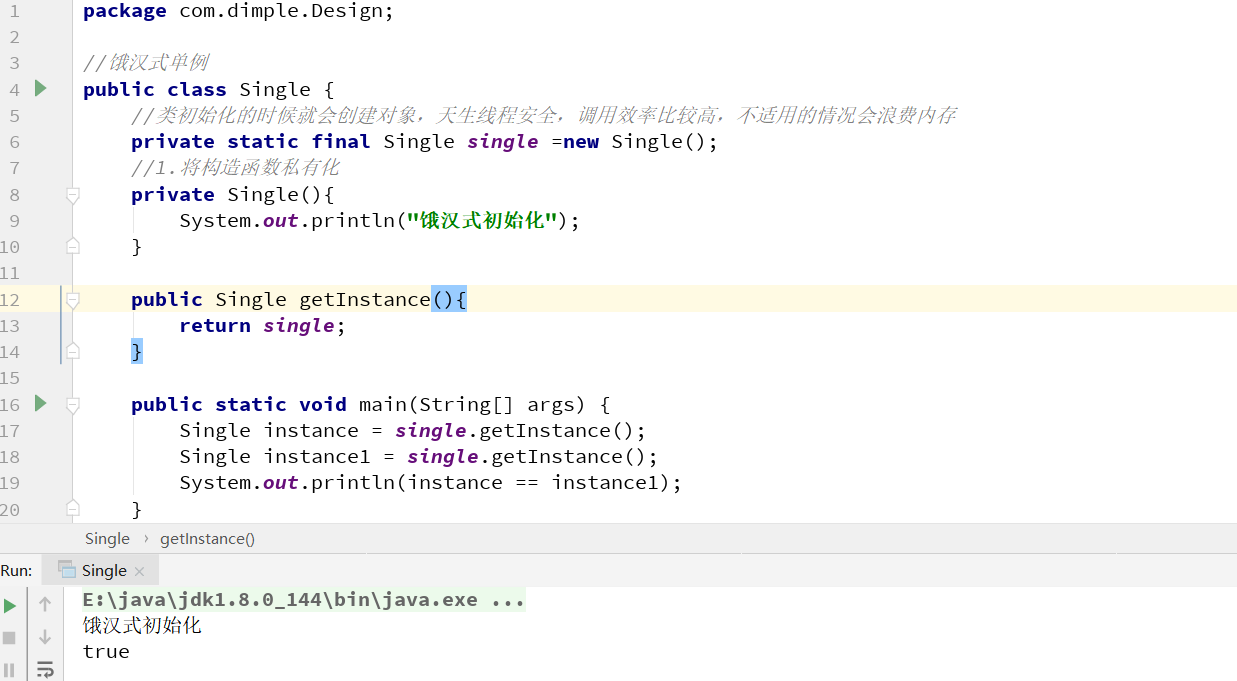Collapse the main method fold at line 16
Screen dimensions: 1237x681
(73, 405)
